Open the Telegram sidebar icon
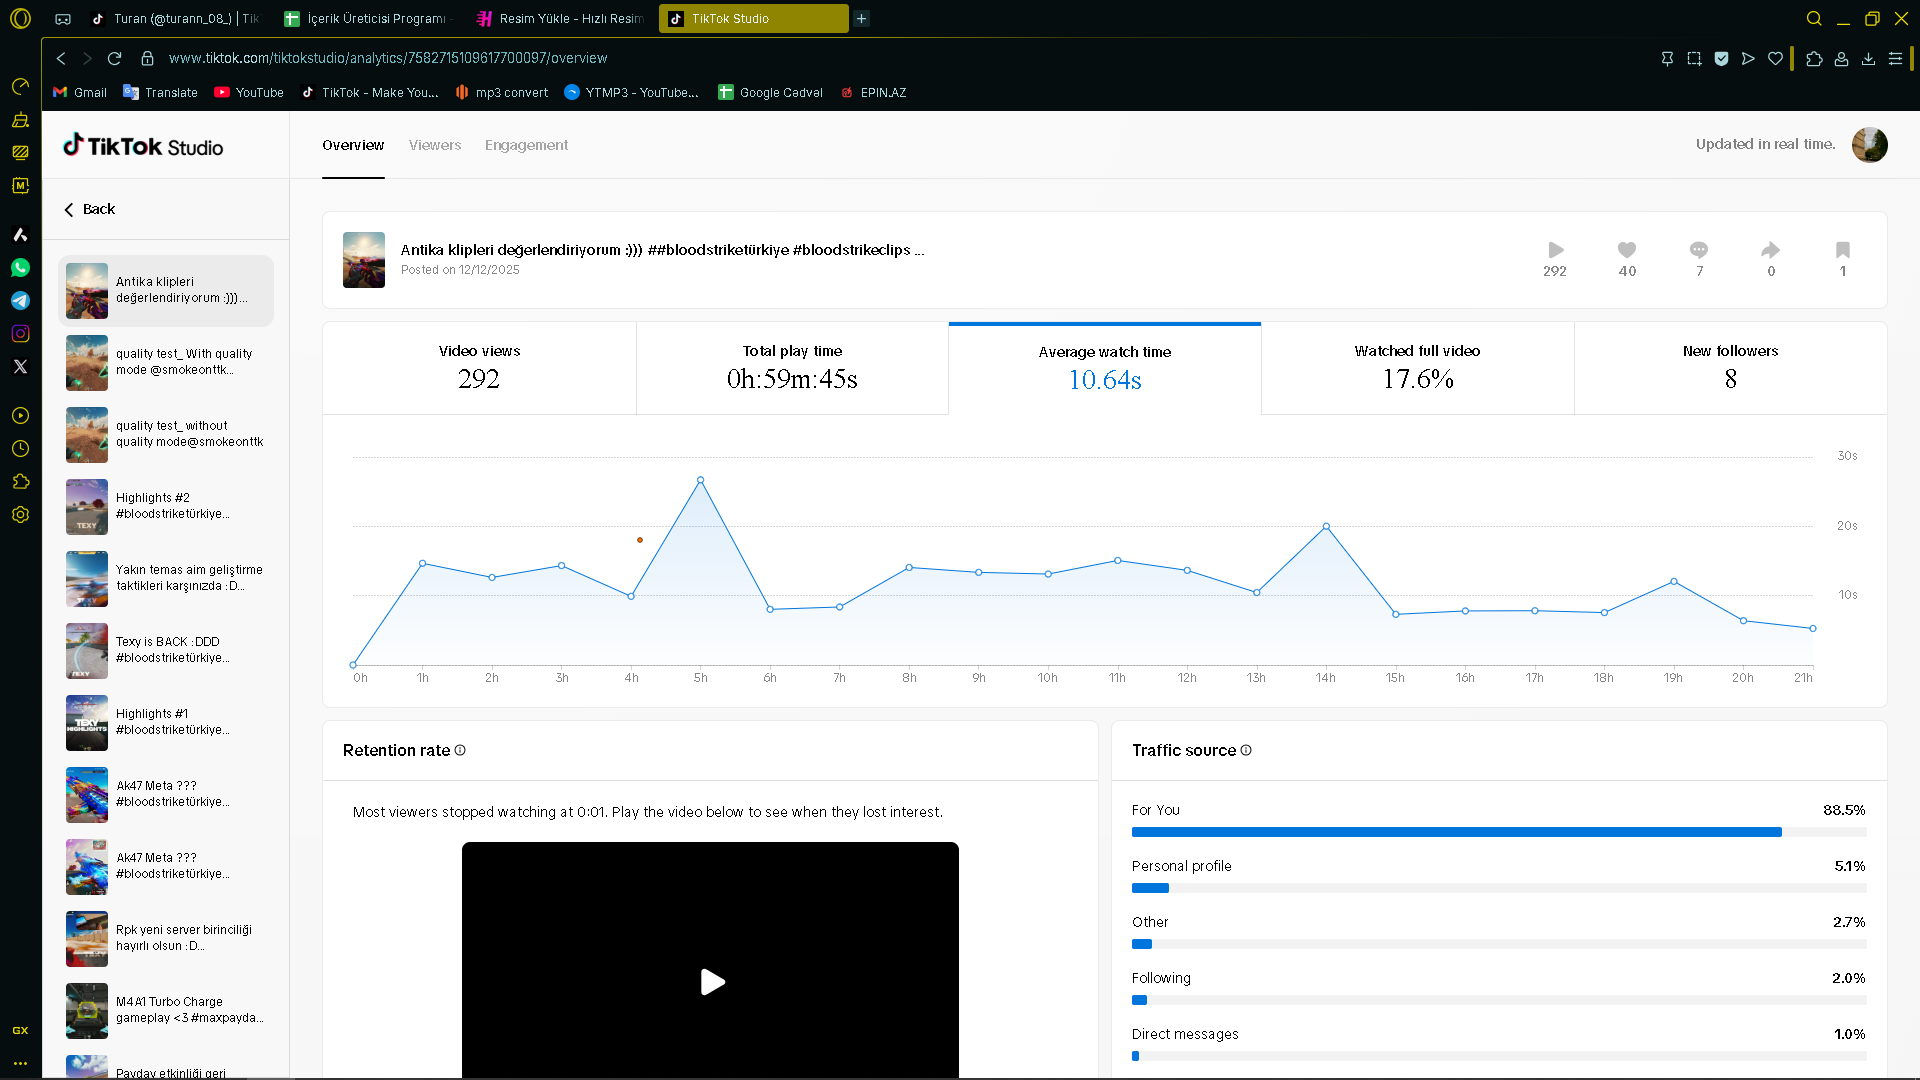Screen dimensions: 1920x1080 pos(20,301)
